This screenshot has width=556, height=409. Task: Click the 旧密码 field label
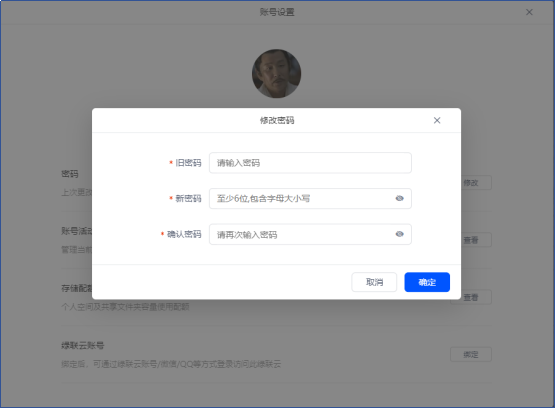[188, 163]
